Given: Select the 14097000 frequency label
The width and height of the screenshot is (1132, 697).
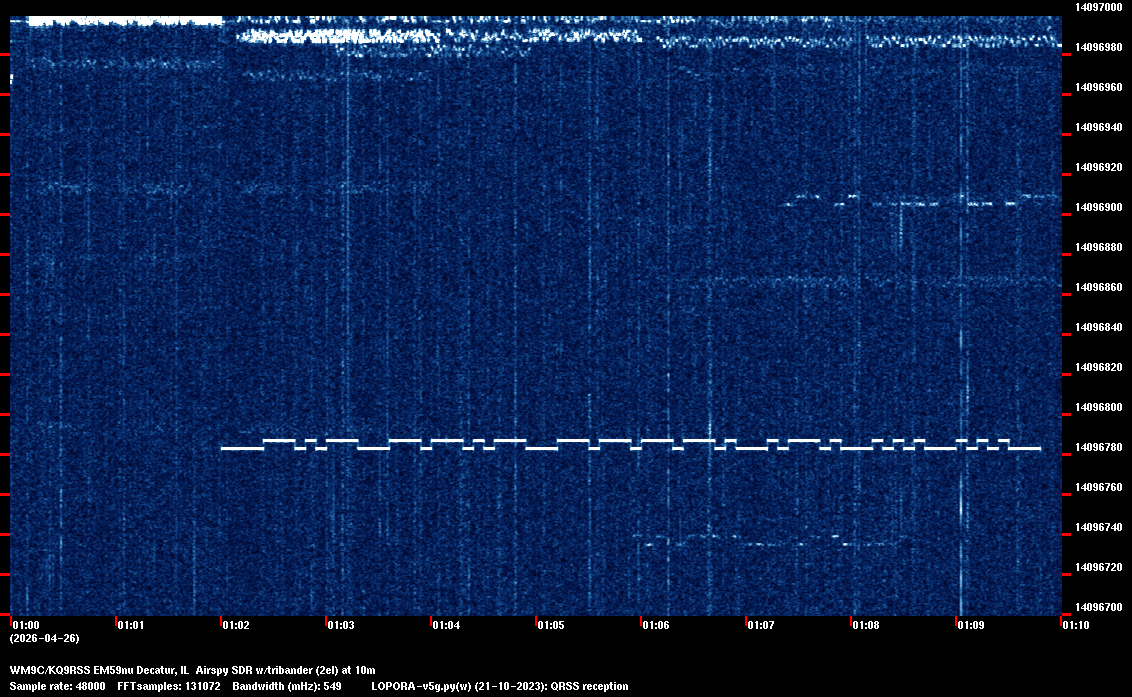Looking at the screenshot, I should [x=1098, y=7].
